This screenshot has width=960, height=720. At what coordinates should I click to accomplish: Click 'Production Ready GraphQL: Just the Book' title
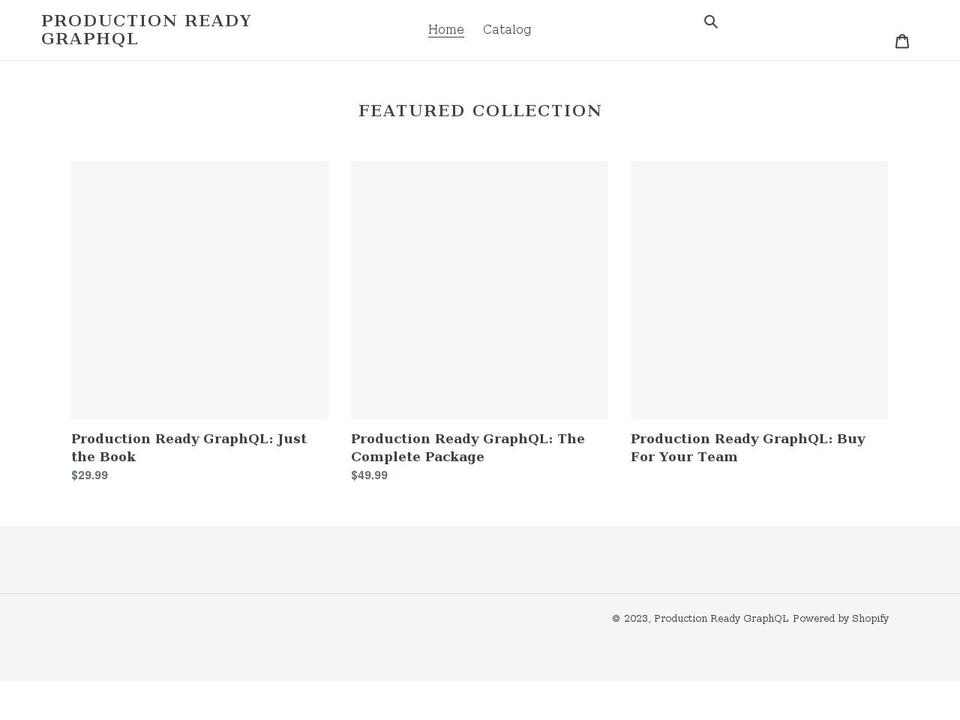[189, 448]
